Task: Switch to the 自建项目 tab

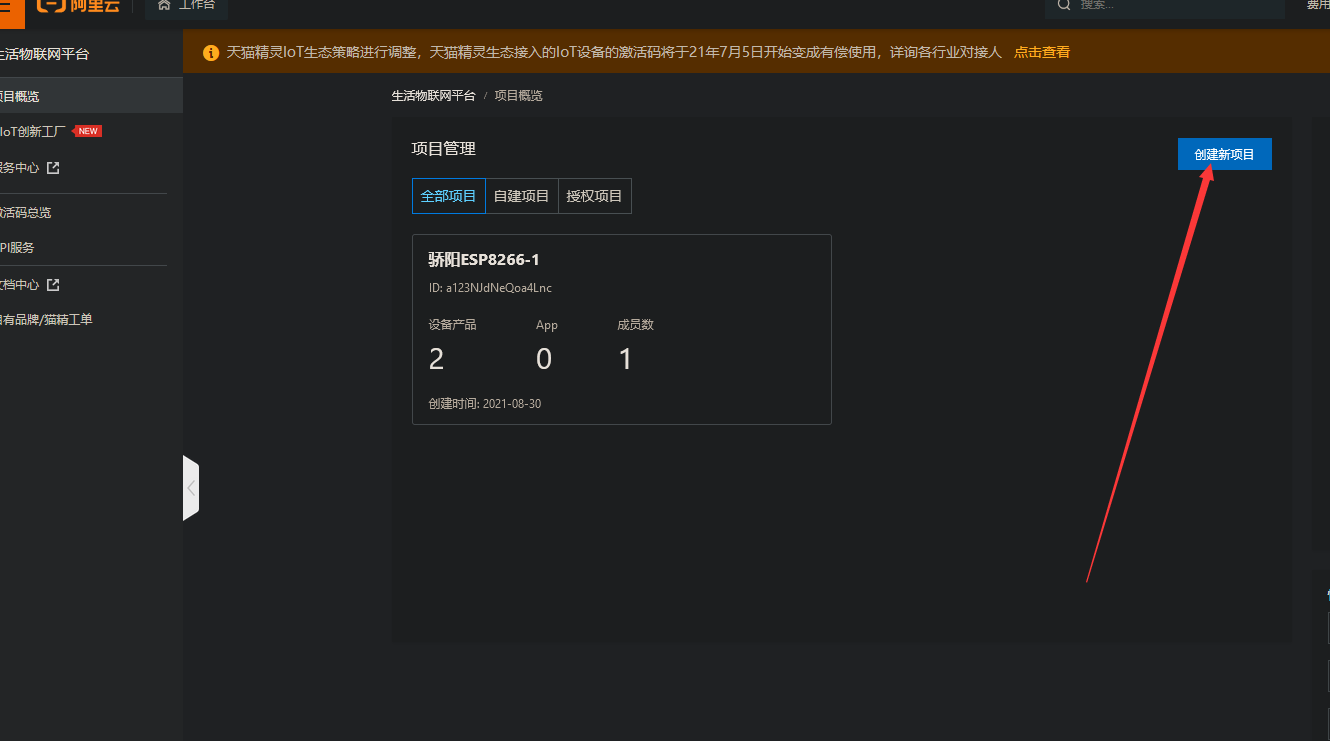Action: pyautogui.click(x=522, y=196)
